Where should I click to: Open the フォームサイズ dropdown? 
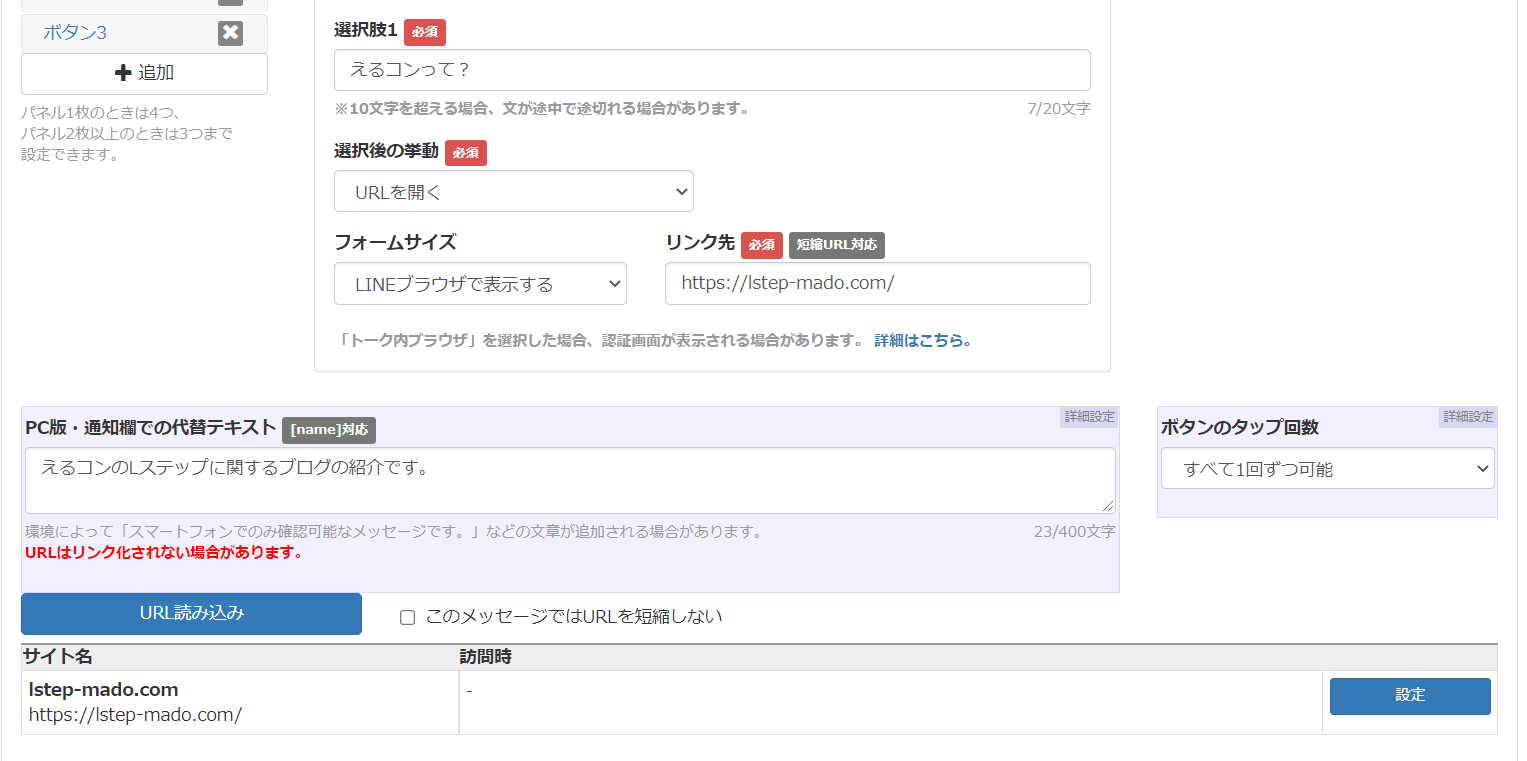tap(480, 284)
